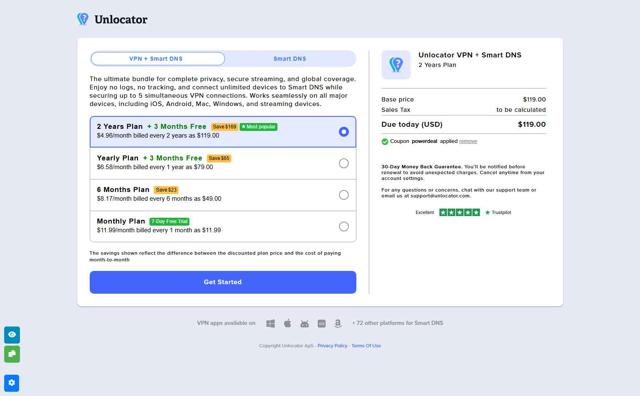Open the Terms Of Use link

[366, 346]
